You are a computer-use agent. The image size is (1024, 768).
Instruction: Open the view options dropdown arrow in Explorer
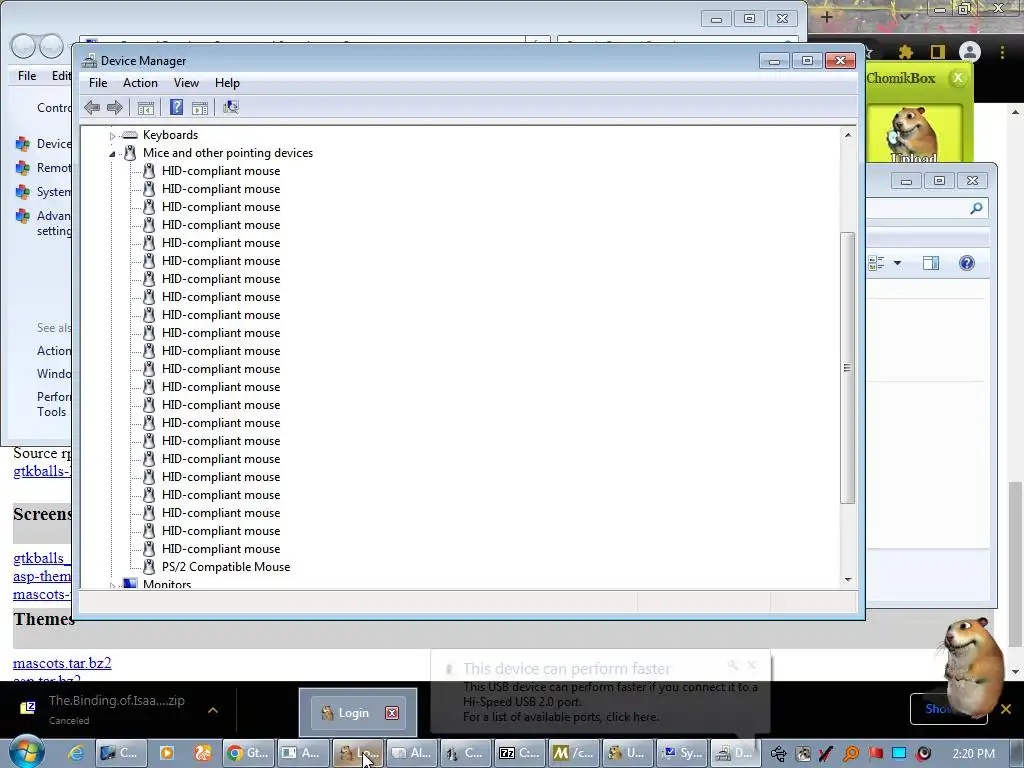pos(897,263)
